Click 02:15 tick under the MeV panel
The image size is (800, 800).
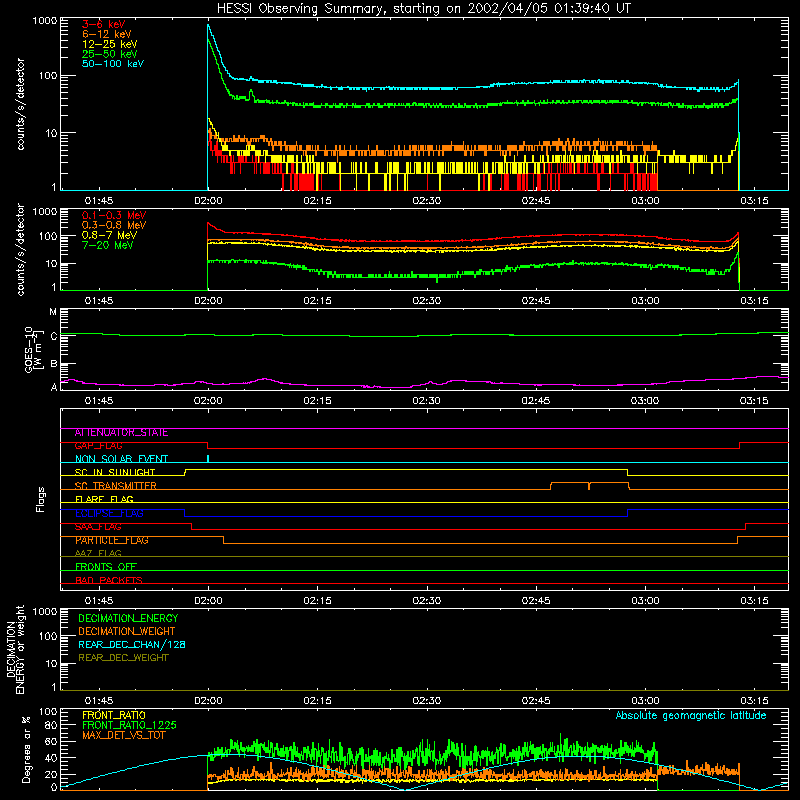(317, 301)
